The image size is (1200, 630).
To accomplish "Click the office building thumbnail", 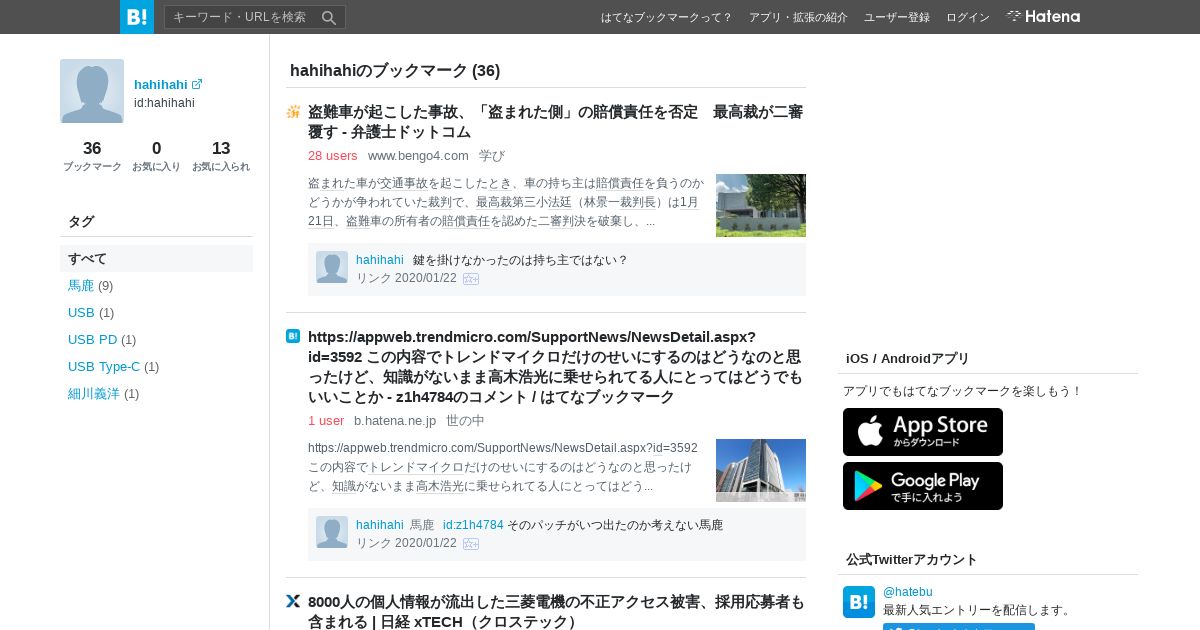I will [x=761, y=470].
